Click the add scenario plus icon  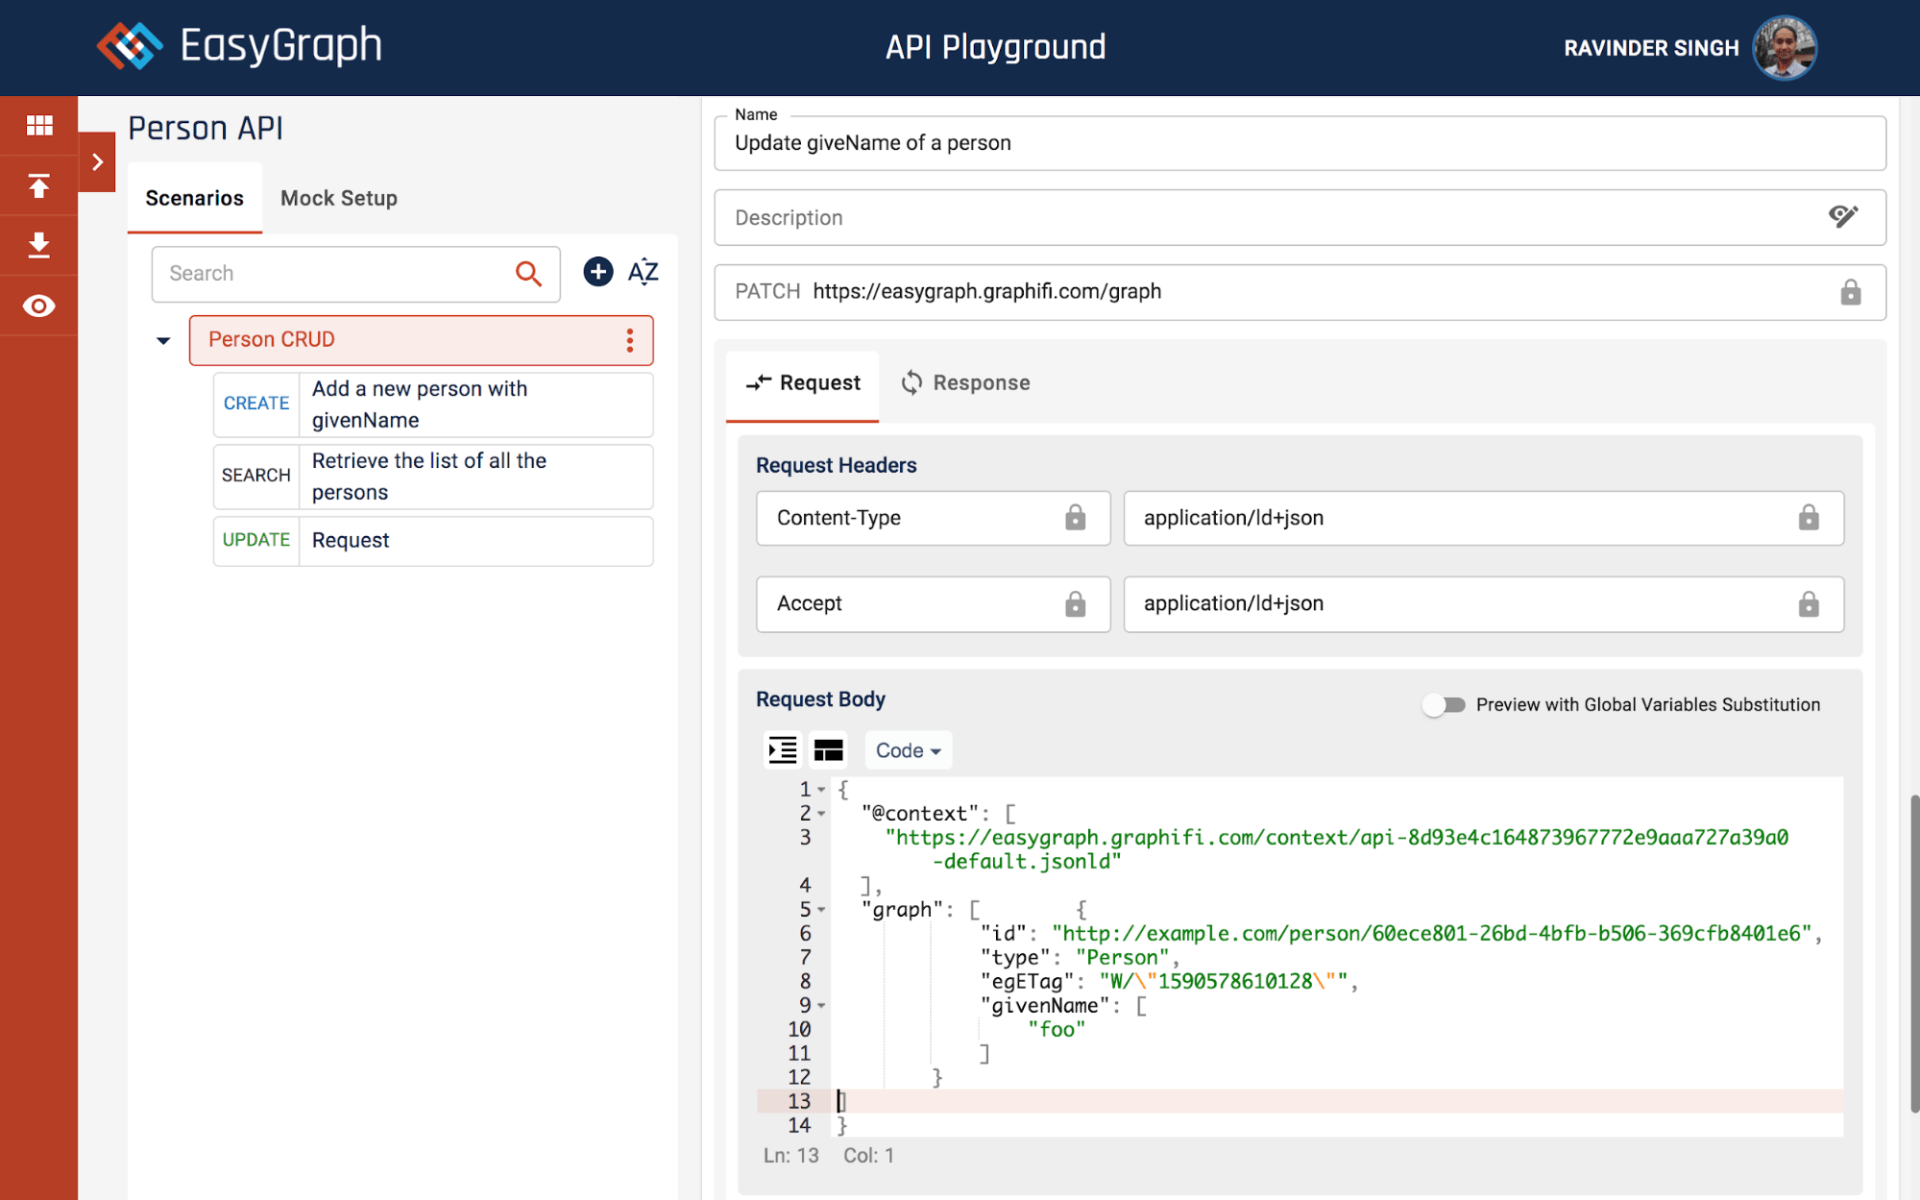pyautogui.click(x=598, y=272)
